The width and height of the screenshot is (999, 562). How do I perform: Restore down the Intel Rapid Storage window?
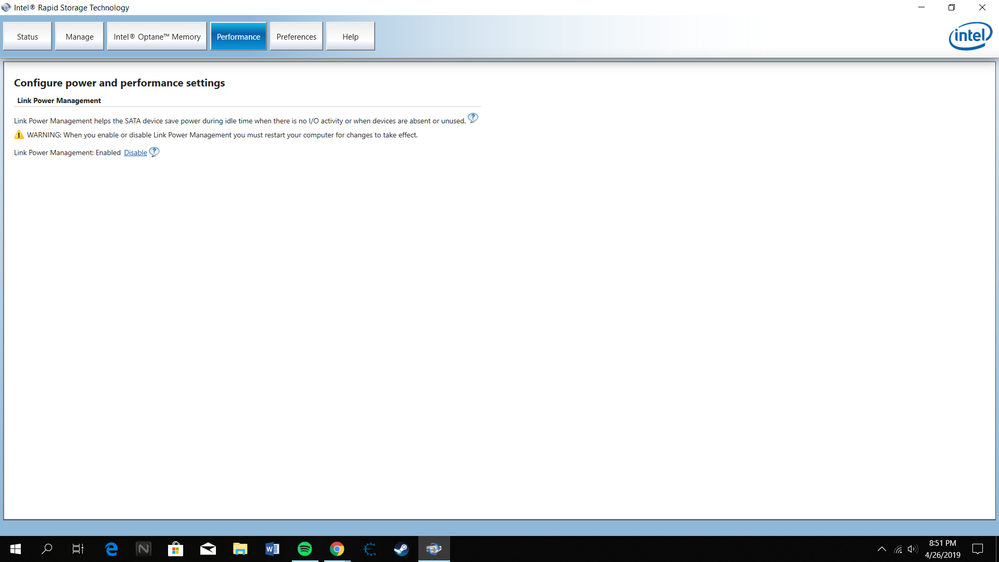coord(951,8)
